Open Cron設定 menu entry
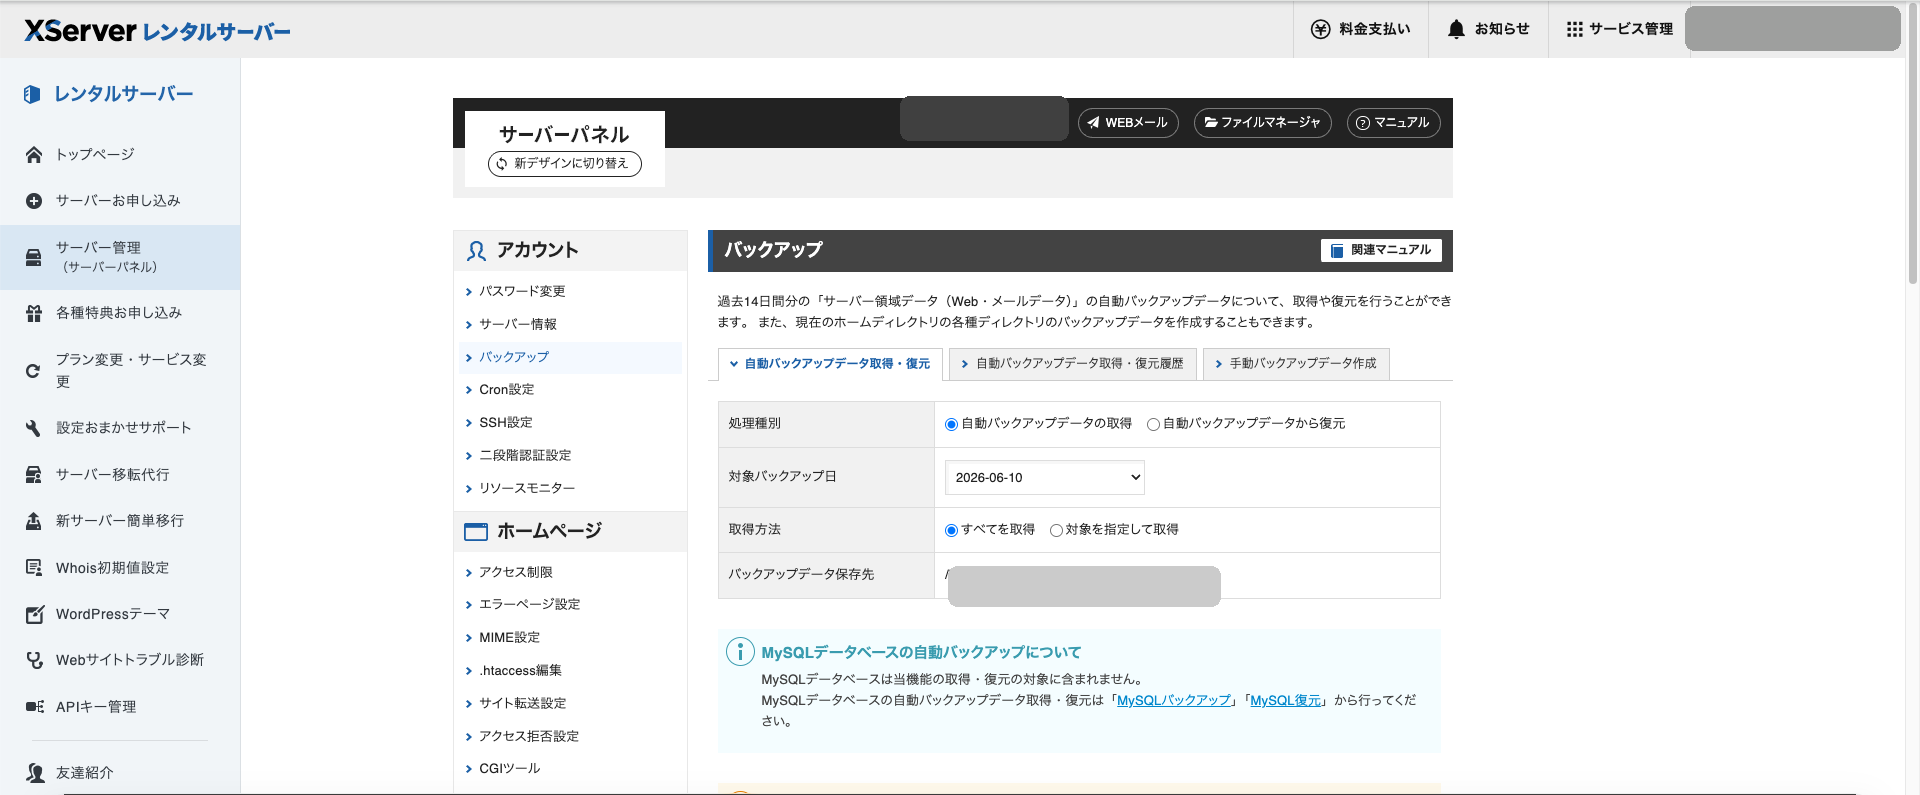This screenshot has height=795, width=1920. [x=507, y=390]
